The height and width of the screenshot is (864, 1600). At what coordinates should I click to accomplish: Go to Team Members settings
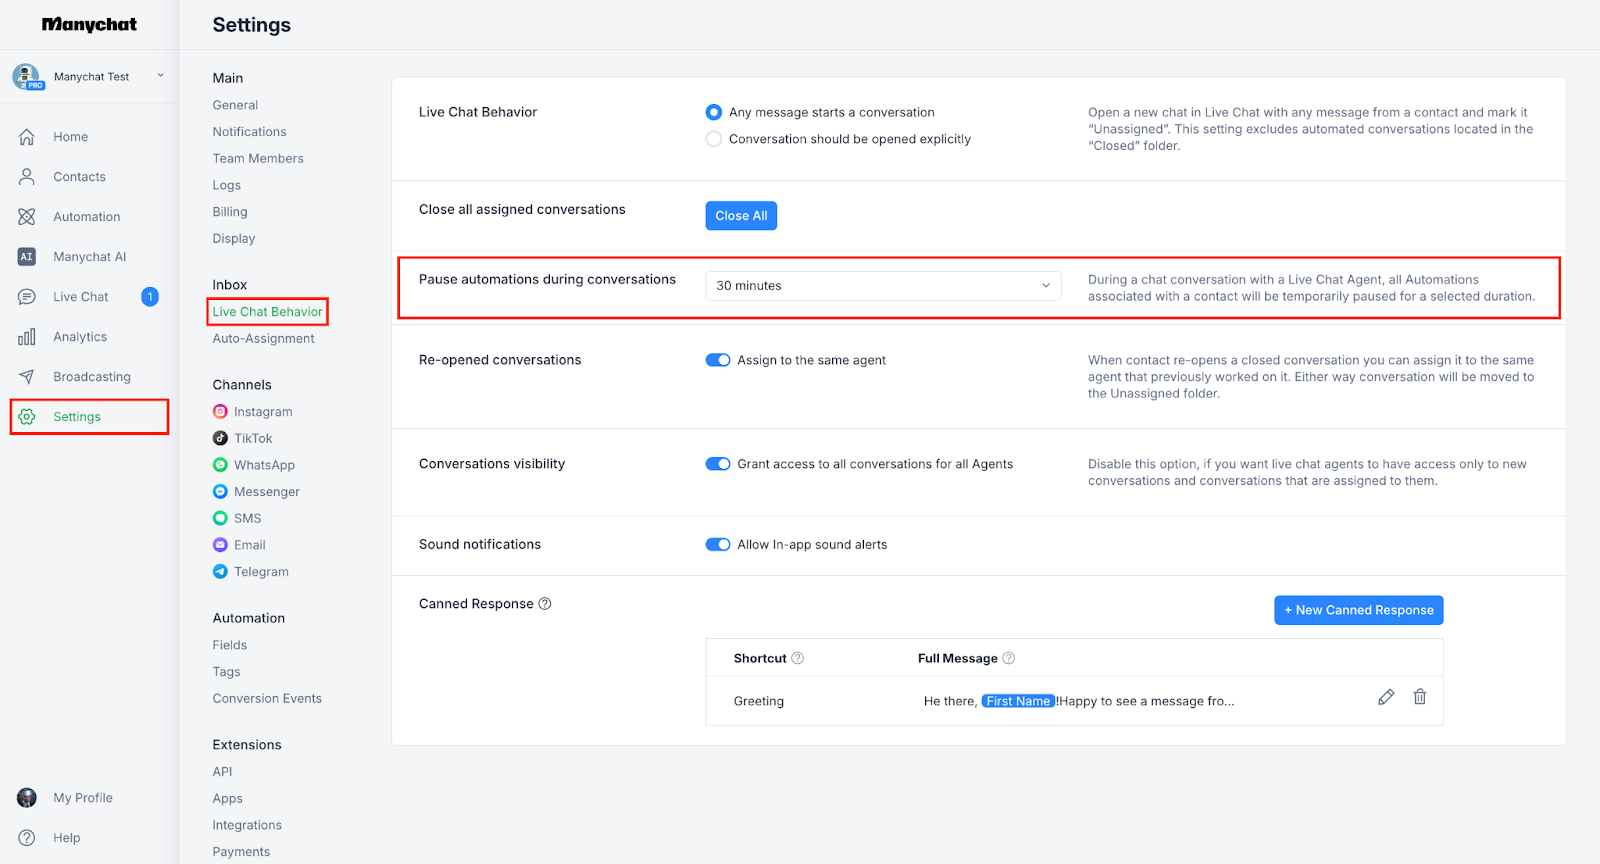pyautogui.click(x=258, y=159)
